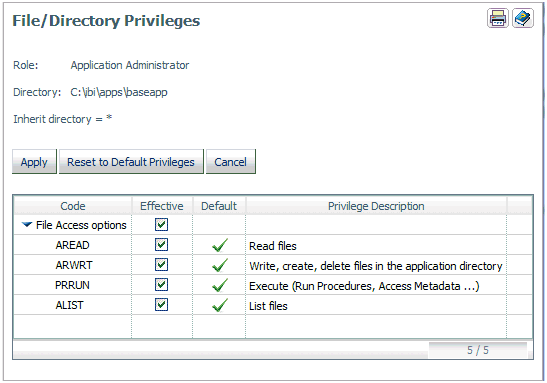Cancel the privilege editing

[x=231, y=162]
